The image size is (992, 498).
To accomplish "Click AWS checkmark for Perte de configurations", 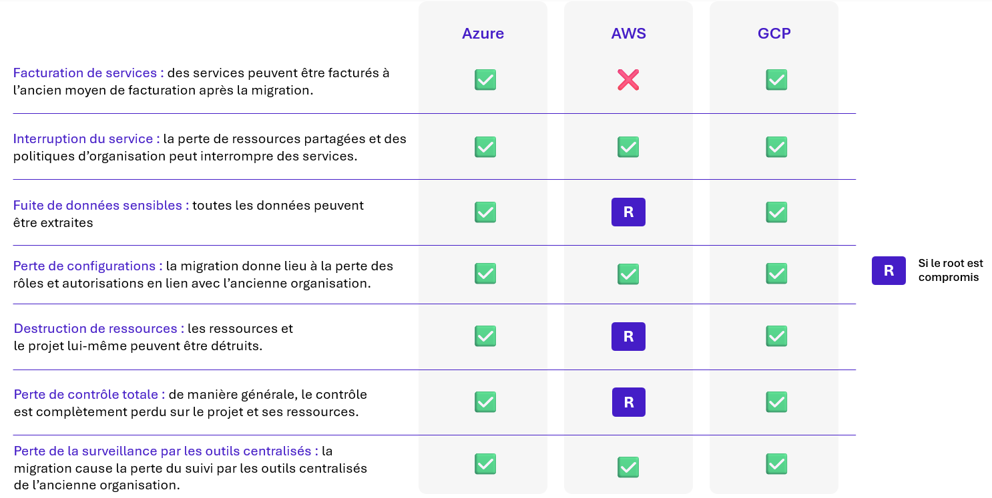I will pyautogui.click(x=628, y=273).
